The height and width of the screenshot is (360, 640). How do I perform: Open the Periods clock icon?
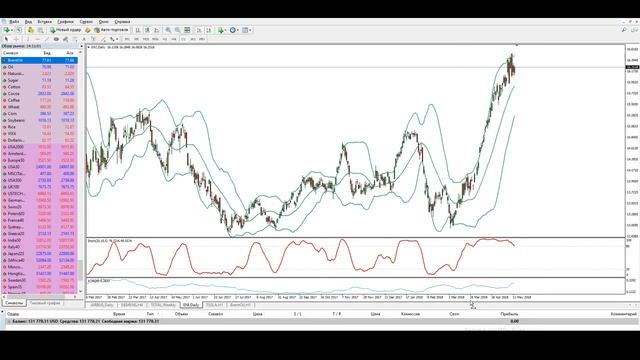232,30
